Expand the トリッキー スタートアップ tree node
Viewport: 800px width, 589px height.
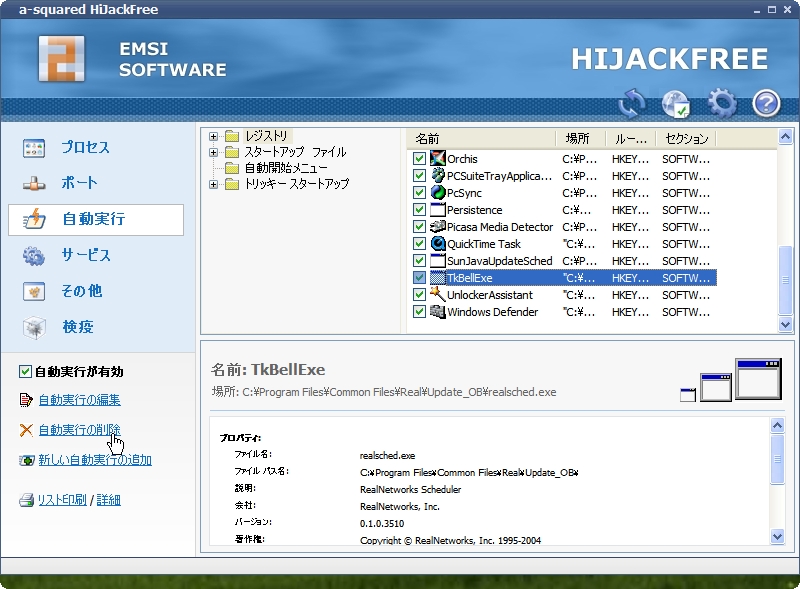[213, 184]
